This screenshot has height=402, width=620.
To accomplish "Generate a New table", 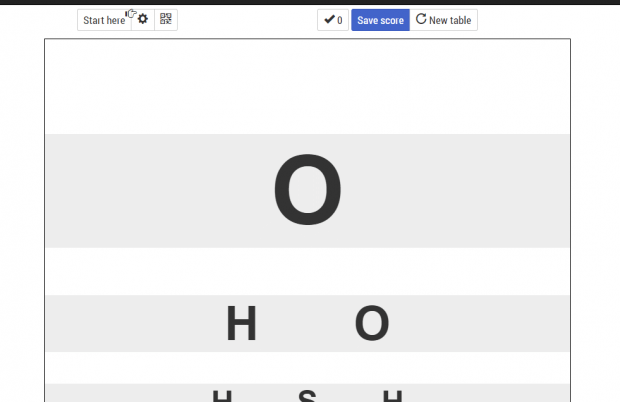I will 444,20.
